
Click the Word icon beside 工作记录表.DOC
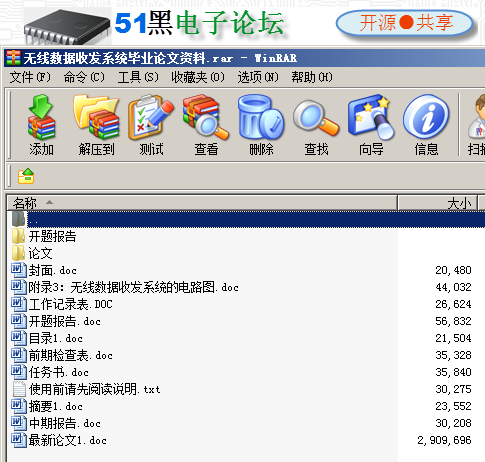(x=19, y=304)
